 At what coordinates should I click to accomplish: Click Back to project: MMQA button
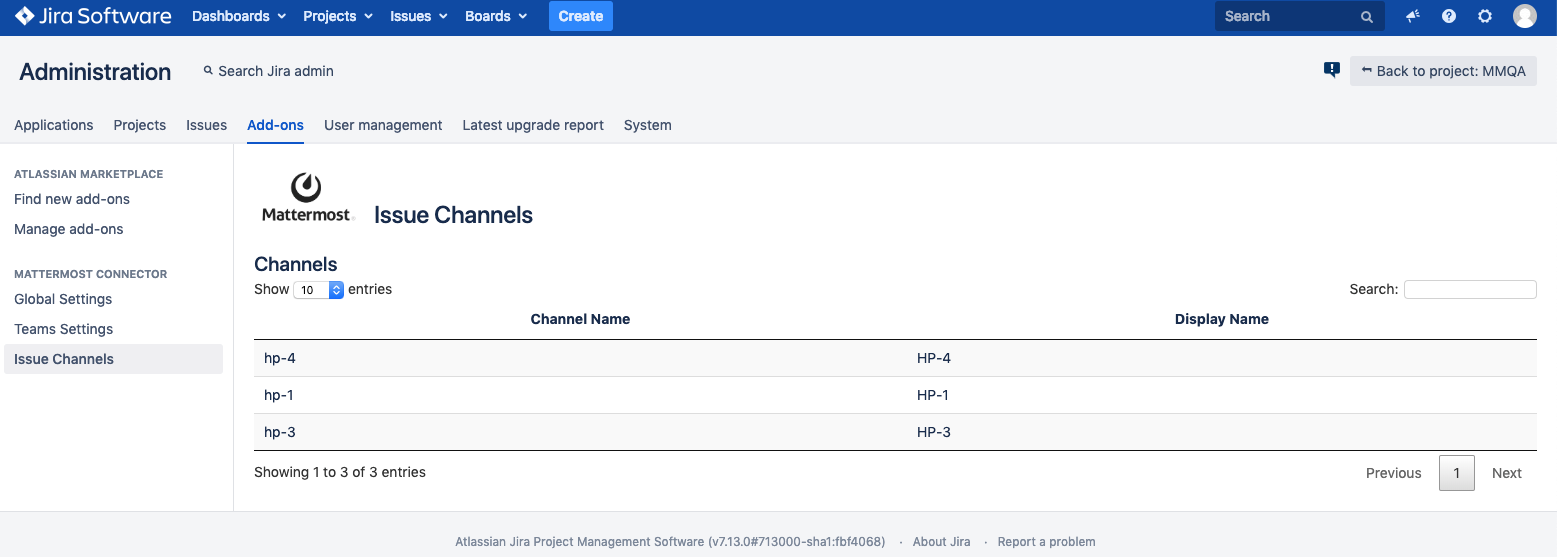(1443, 71)
